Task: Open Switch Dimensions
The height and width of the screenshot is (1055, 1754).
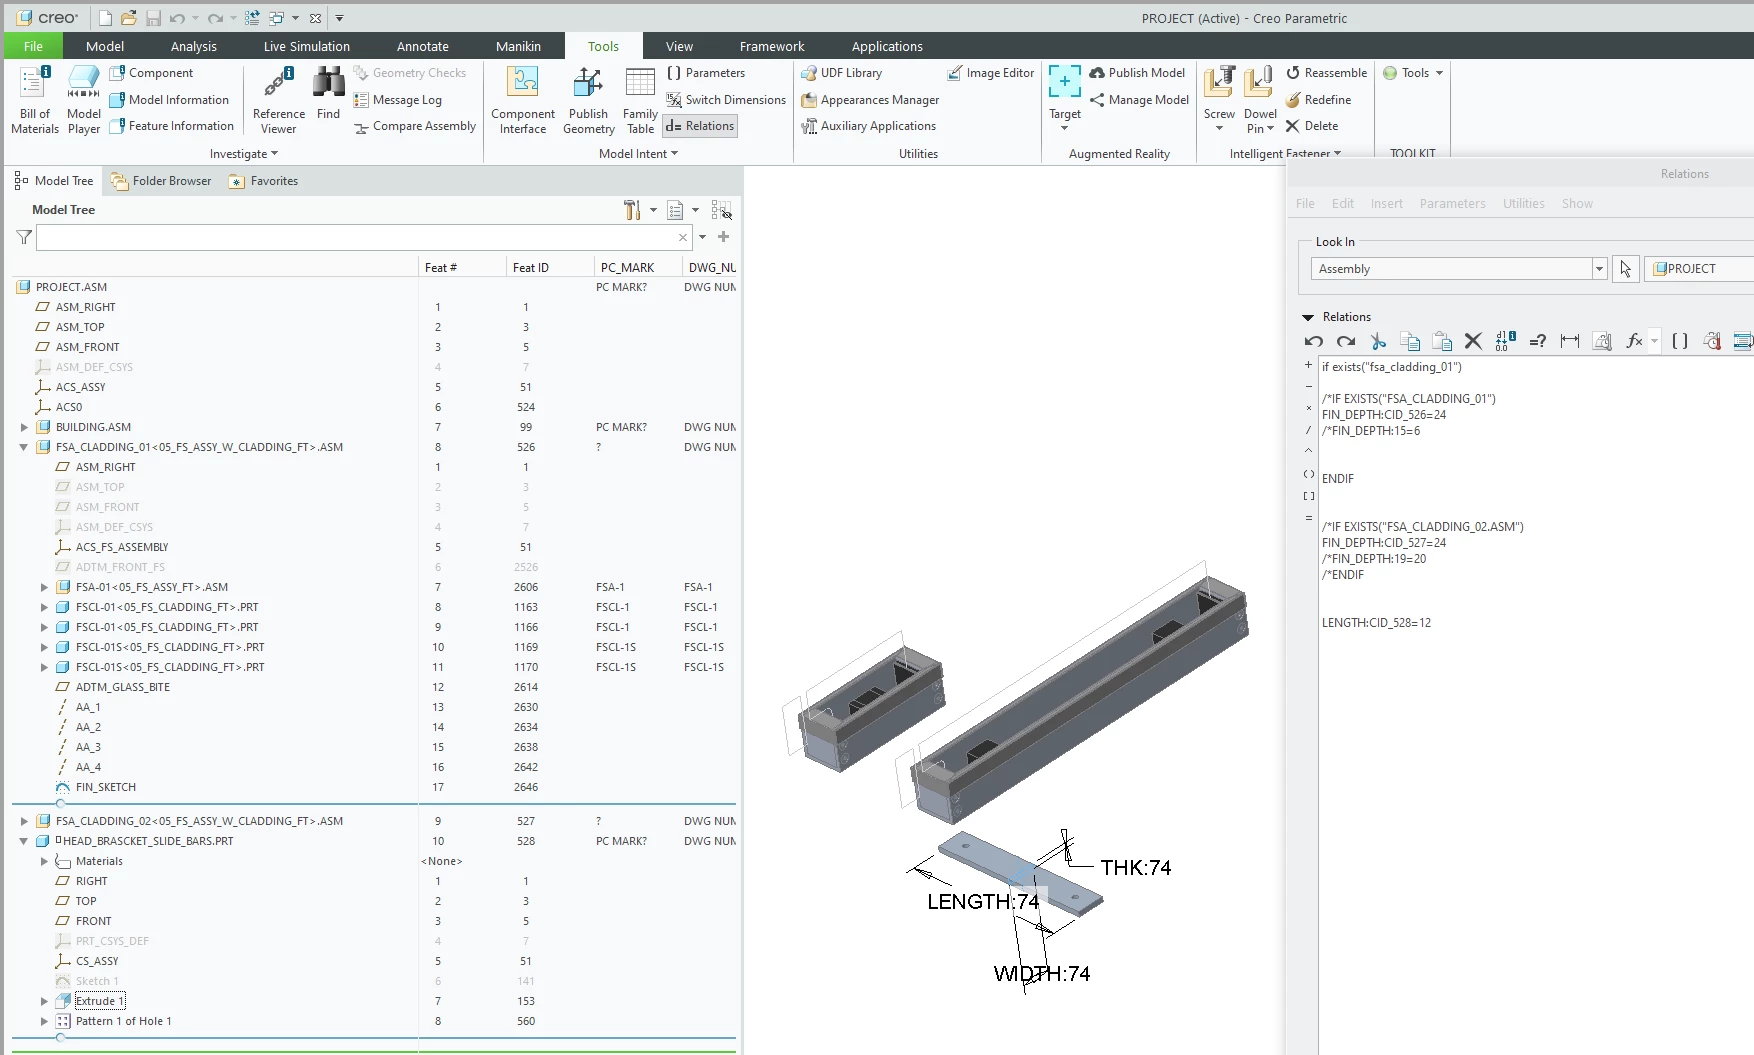Action: pos(726,100)
